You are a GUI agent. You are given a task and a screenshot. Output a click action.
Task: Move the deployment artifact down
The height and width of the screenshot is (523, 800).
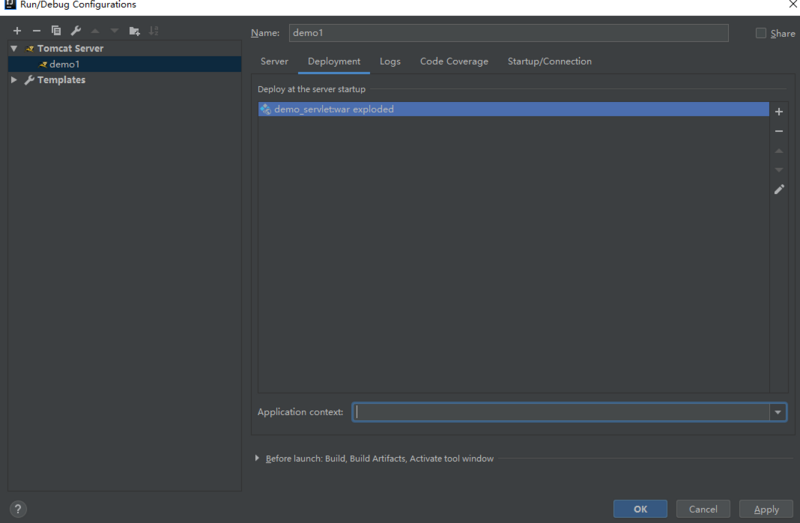point(779,170)
